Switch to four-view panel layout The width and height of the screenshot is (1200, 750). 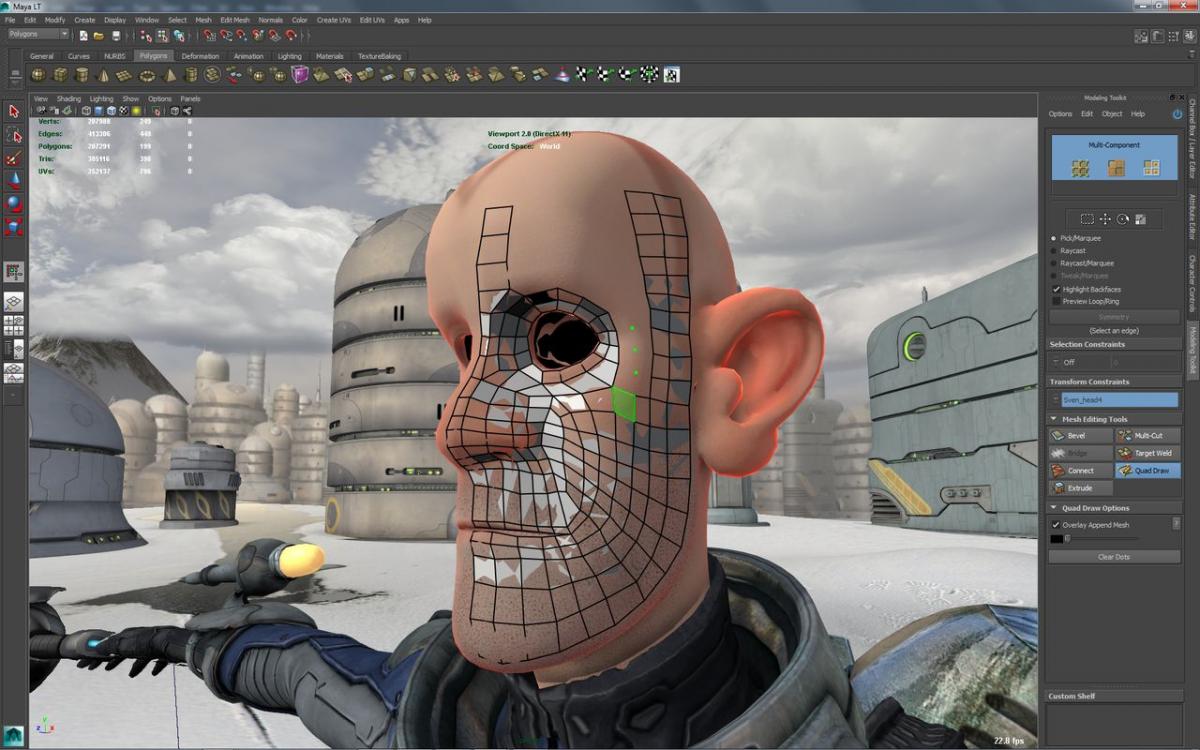(14, 325)
